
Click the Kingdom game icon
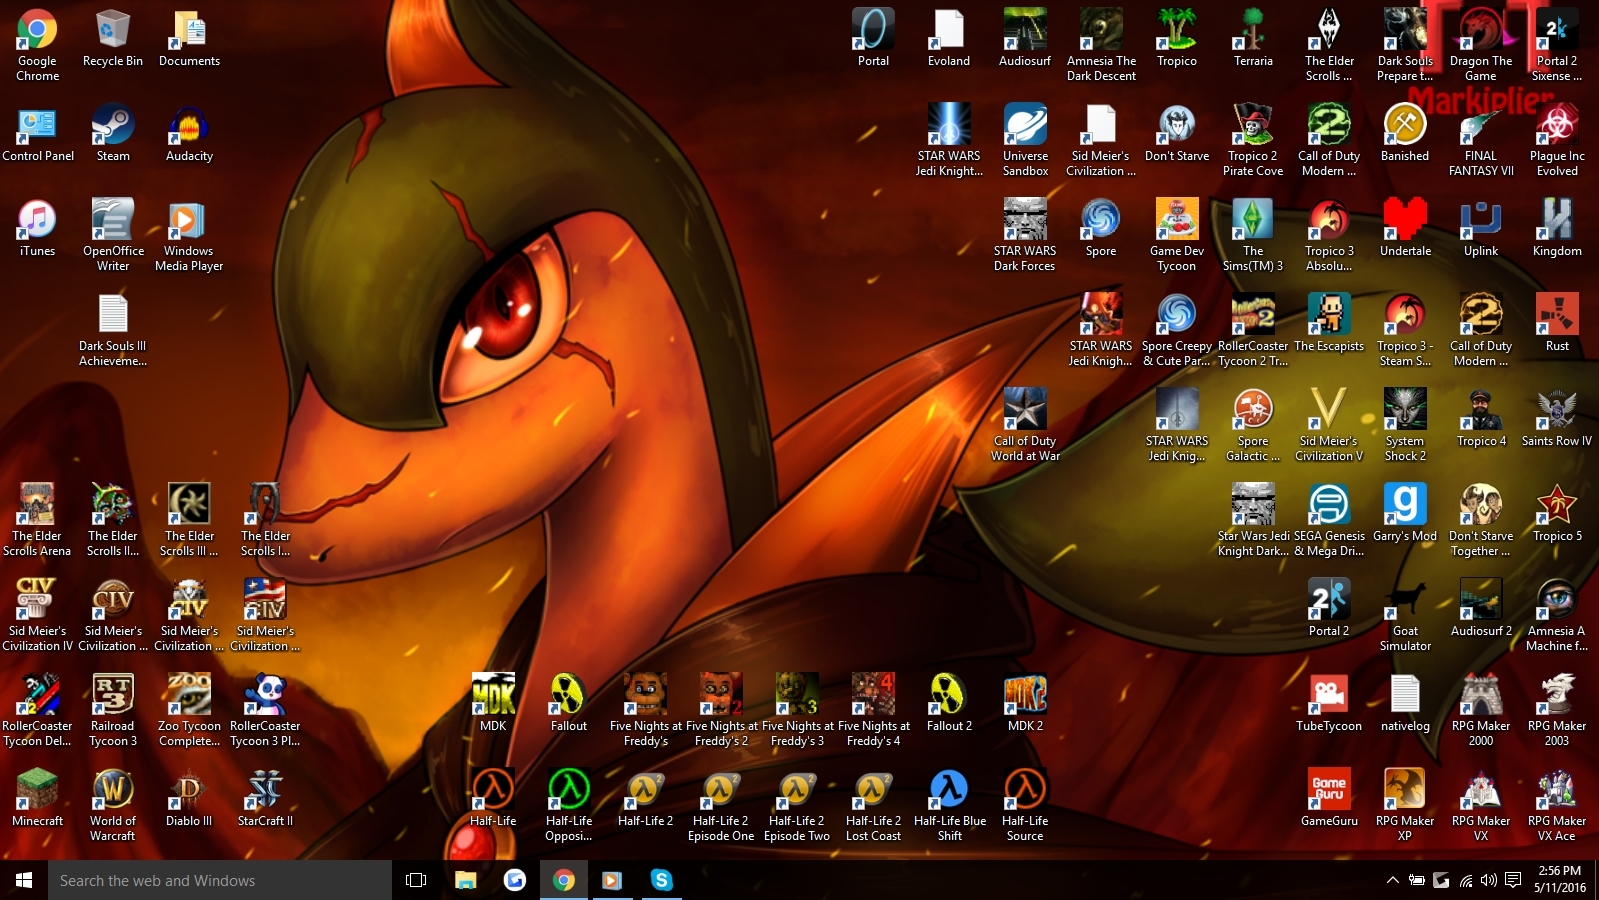coord(1557,229)
